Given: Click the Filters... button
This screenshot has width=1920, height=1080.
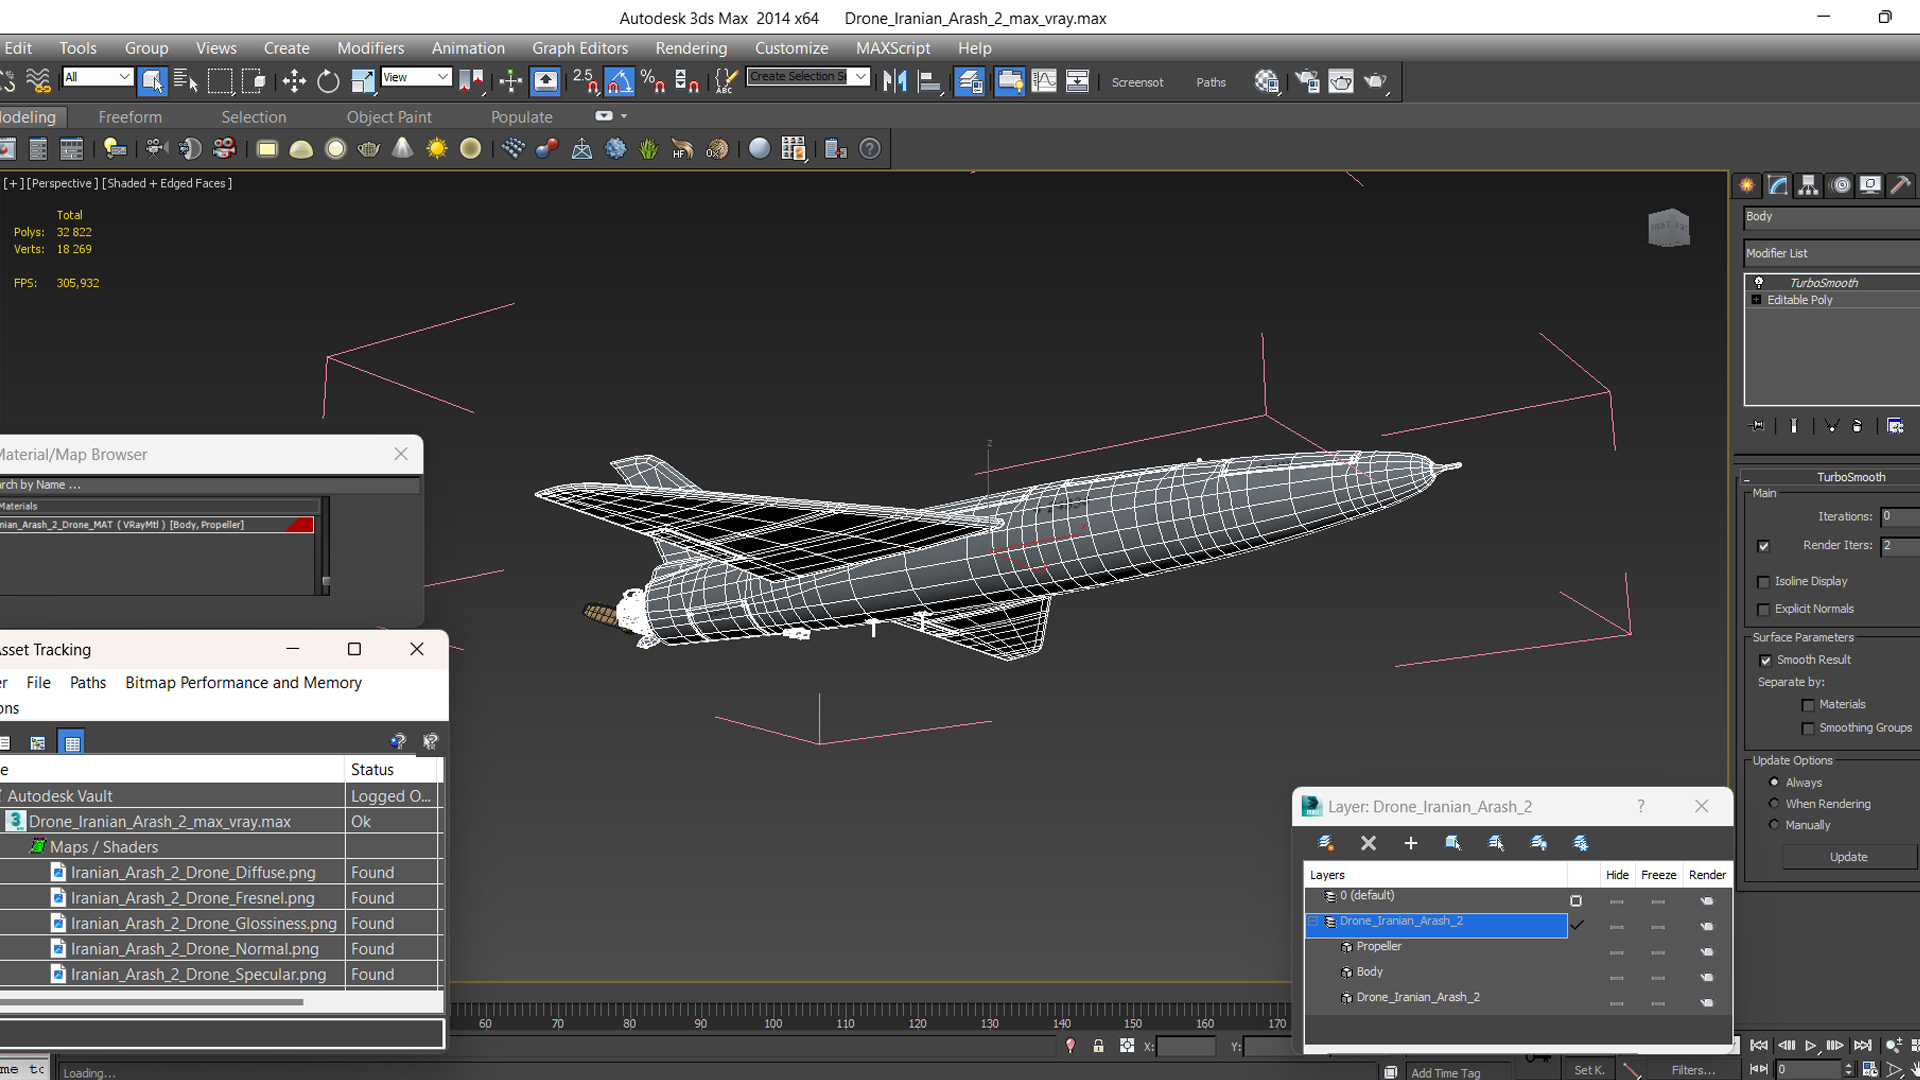Looking at the screenshot, I should click(1693, 1070).
